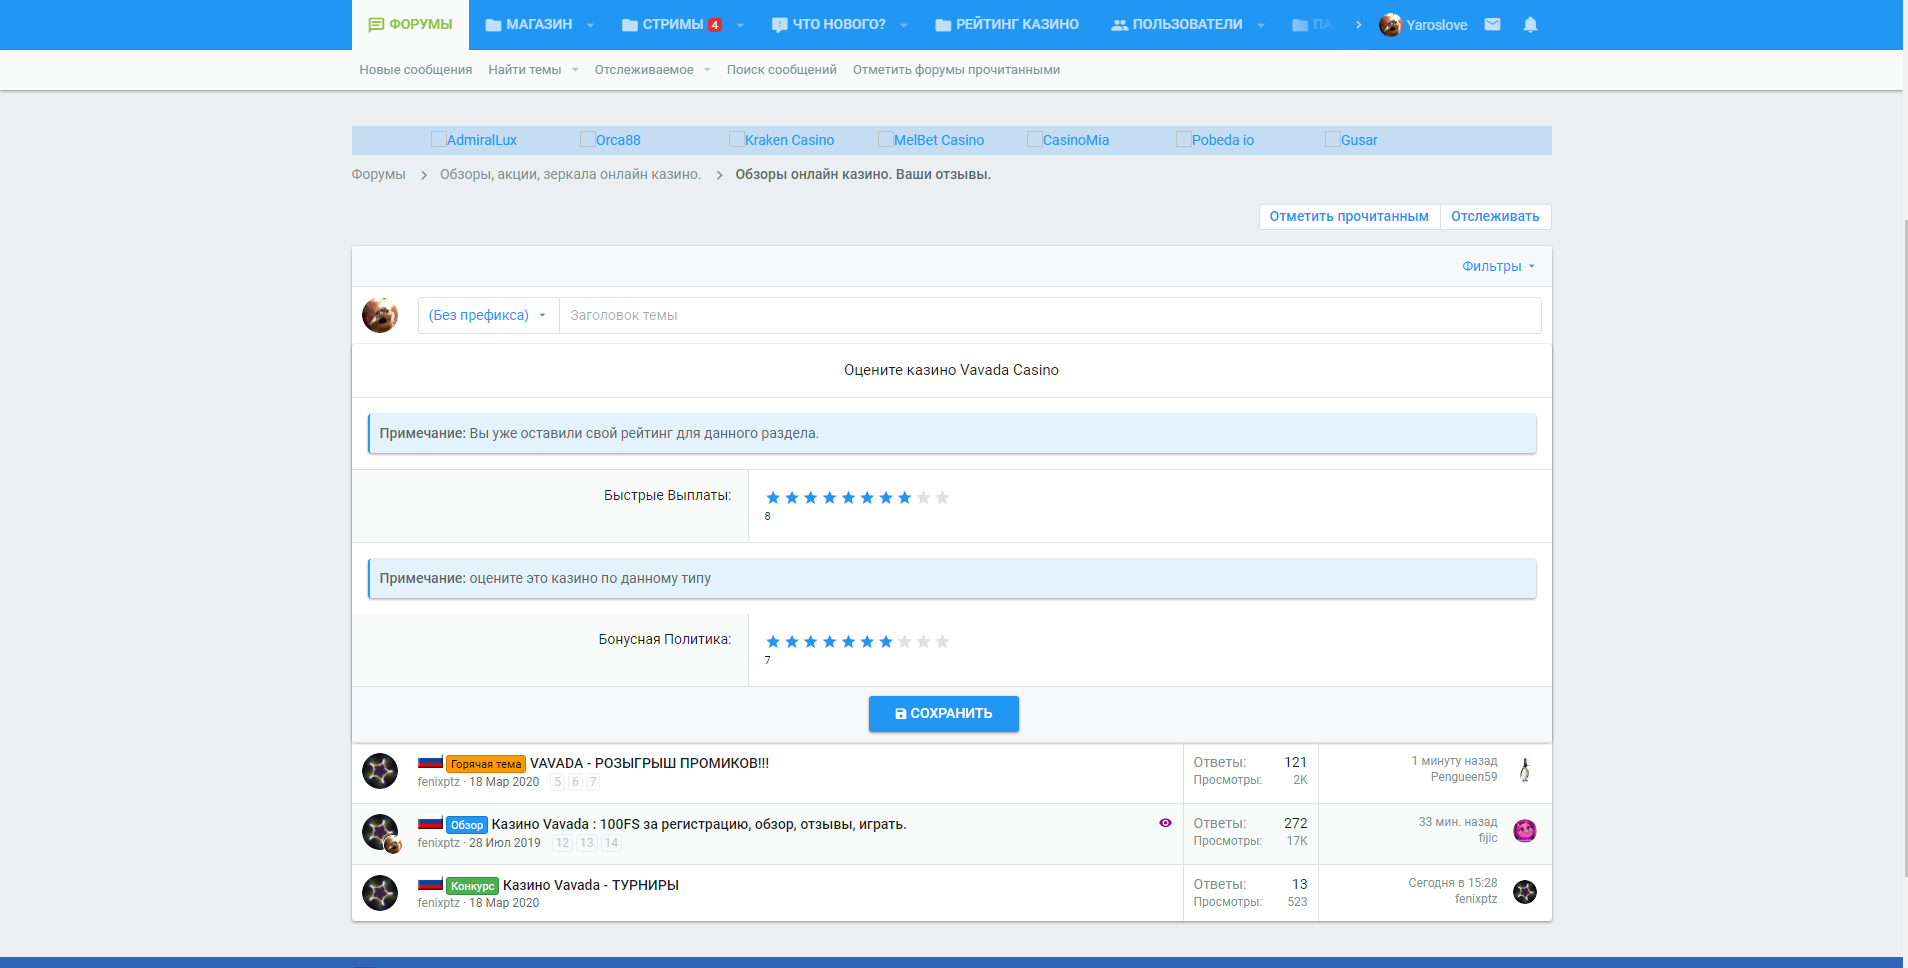Click into the Заголовок темы field
The image size is (1908, 968).
coord(1050,315)
